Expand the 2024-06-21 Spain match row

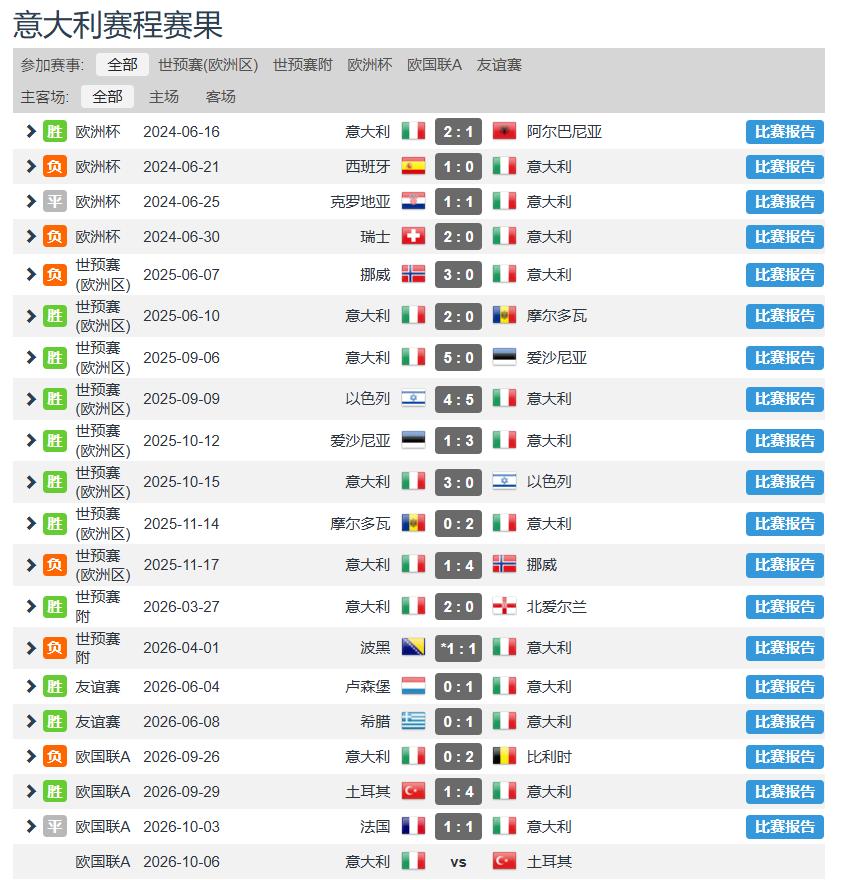pyautogui.click(x=31, y=166)
